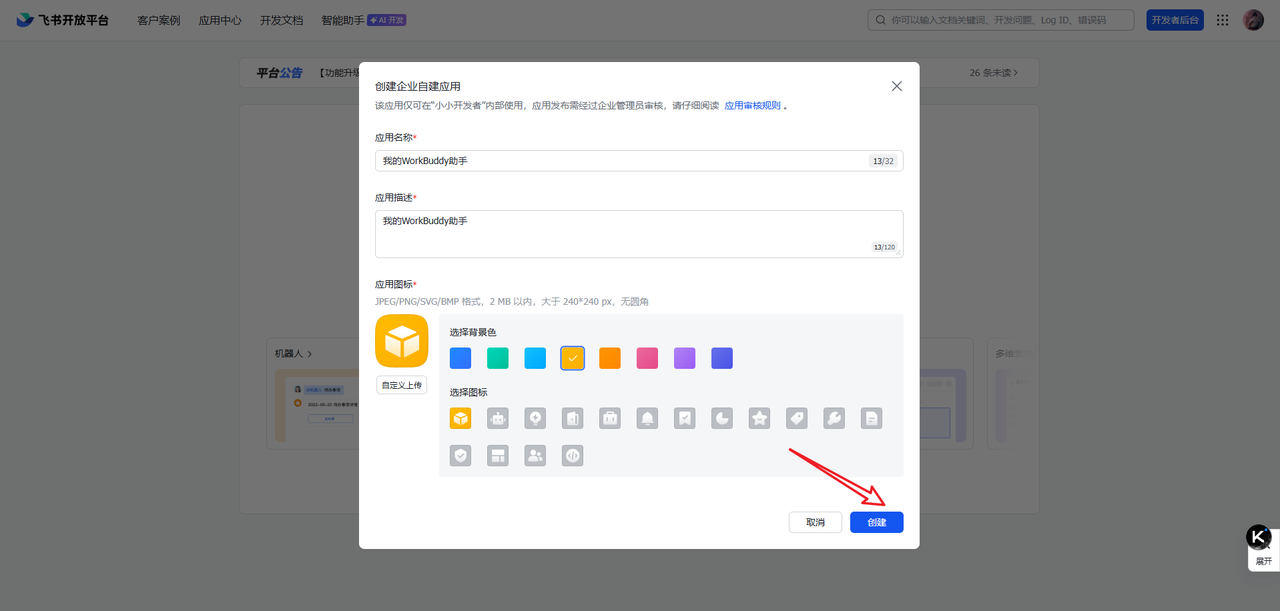This screenshot has width=1280, height=611.
Task: Choose the lightbulb app icon
Action: pos(535,419)
